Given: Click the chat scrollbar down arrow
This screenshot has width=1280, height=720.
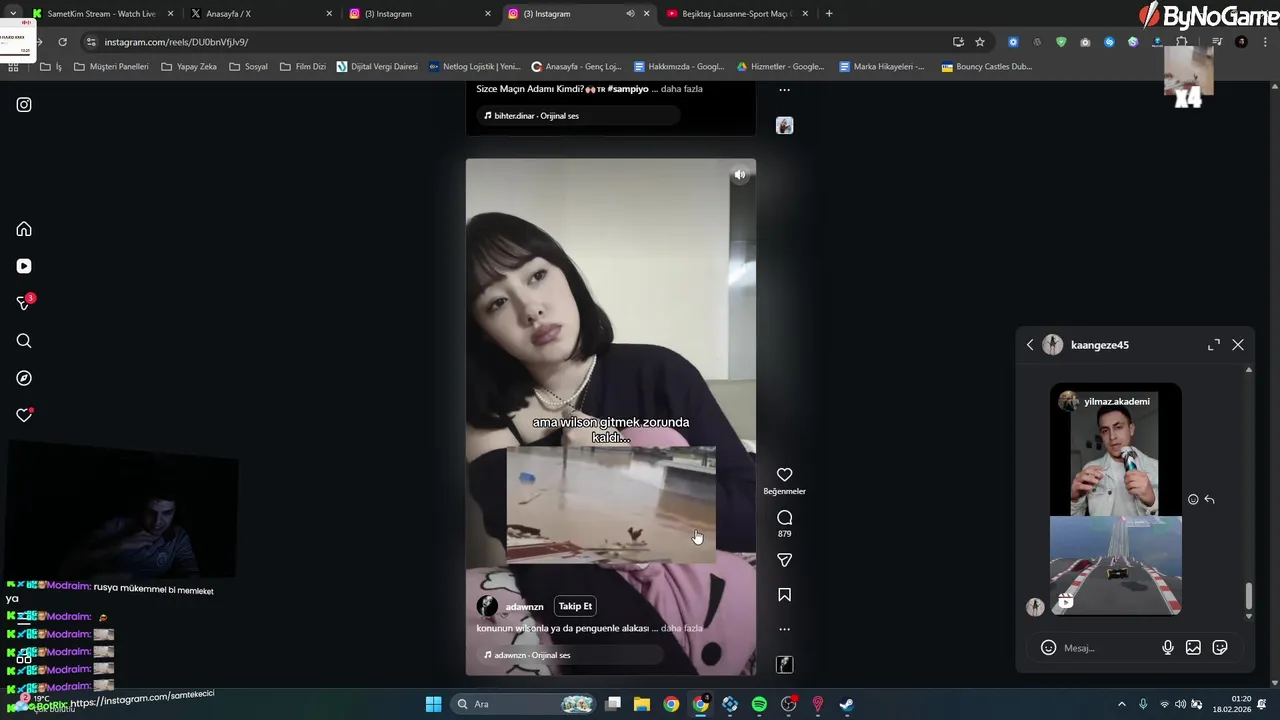Looking at the screenshot, I should point(1249,616).
